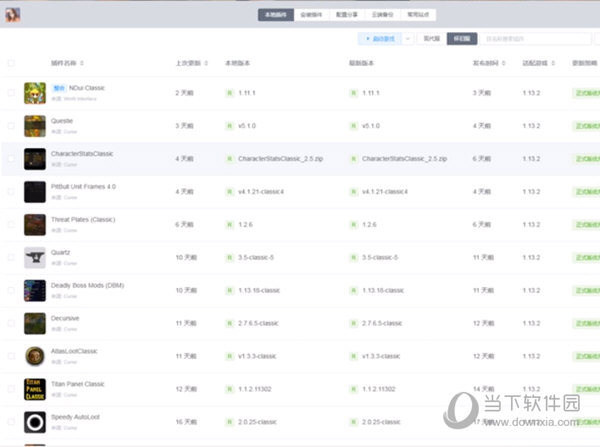Click R badge before local CharacterStatsClassic_2.5.zip
The image size is (600, 447).
coord(230,159)
